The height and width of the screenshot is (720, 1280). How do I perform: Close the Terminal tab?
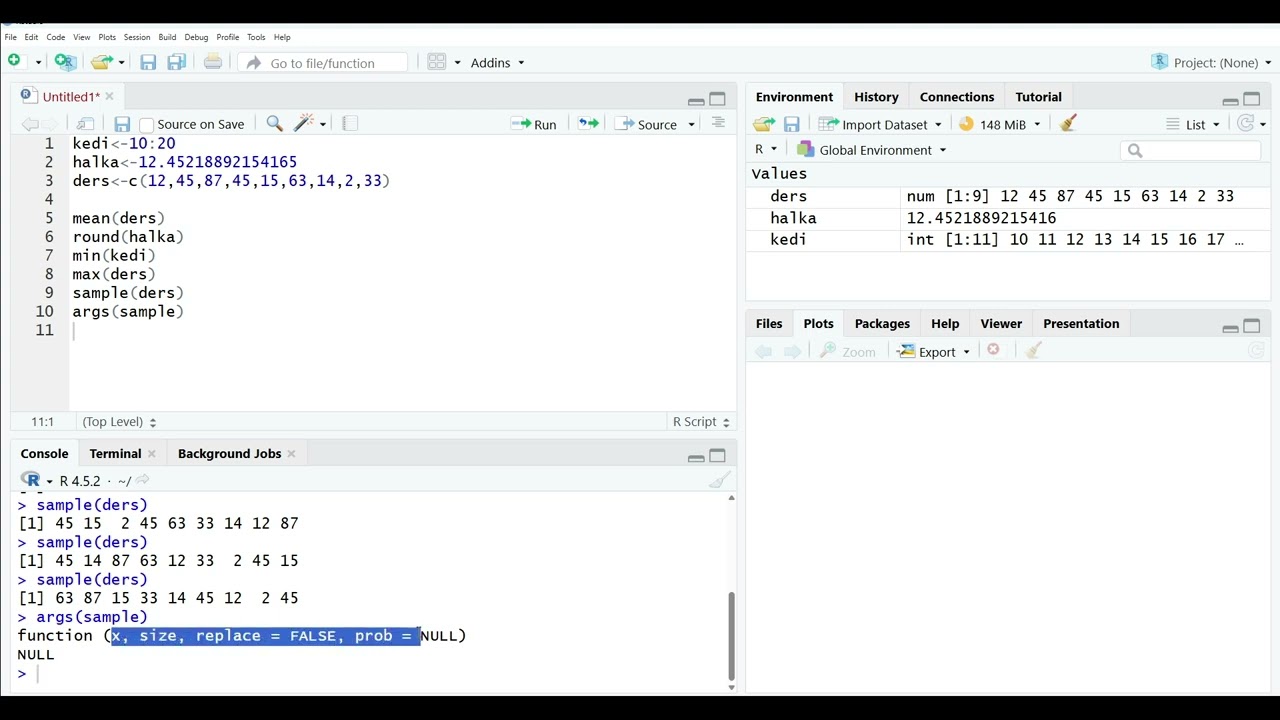point(152,454)
